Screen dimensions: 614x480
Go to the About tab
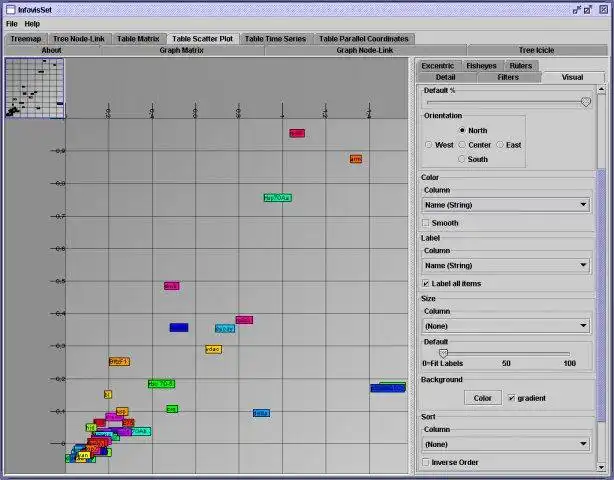(x=51, y=50)
